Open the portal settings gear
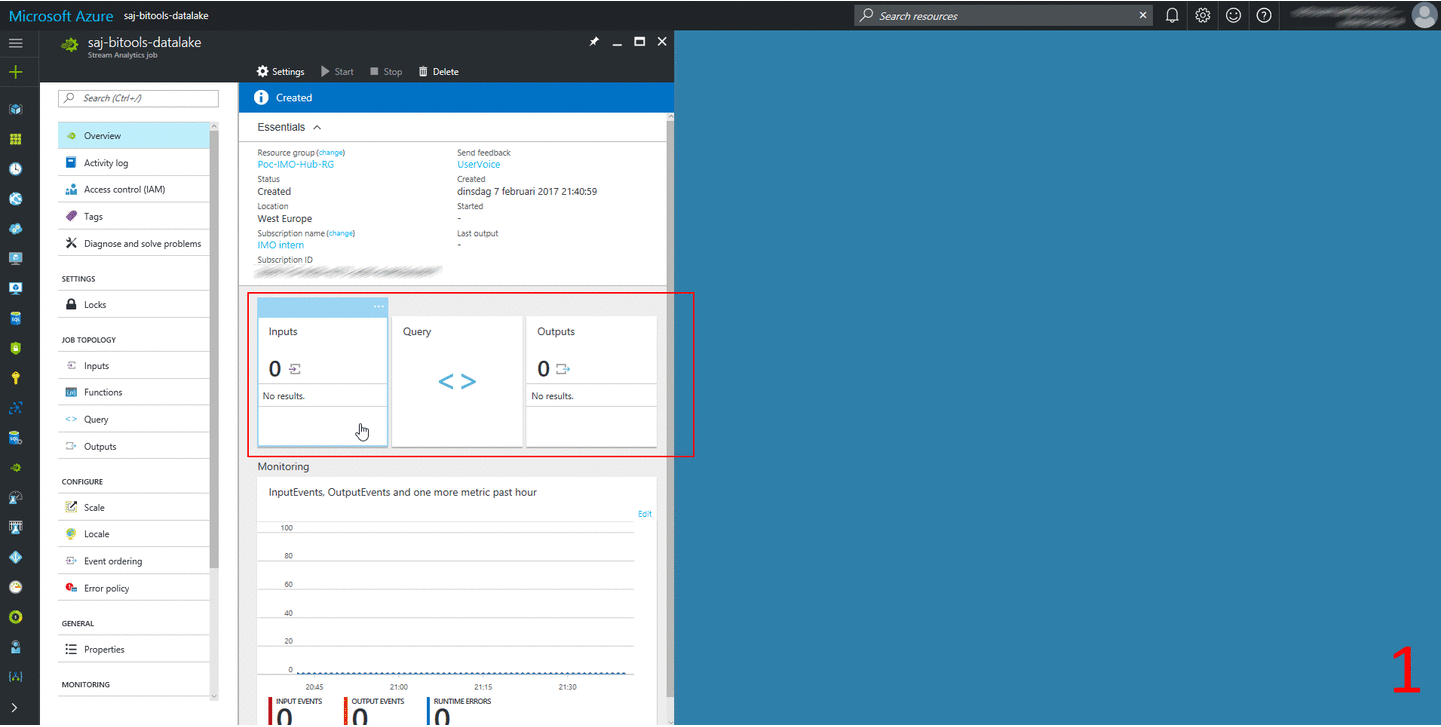1441x727 pixels. point(1202,15)
